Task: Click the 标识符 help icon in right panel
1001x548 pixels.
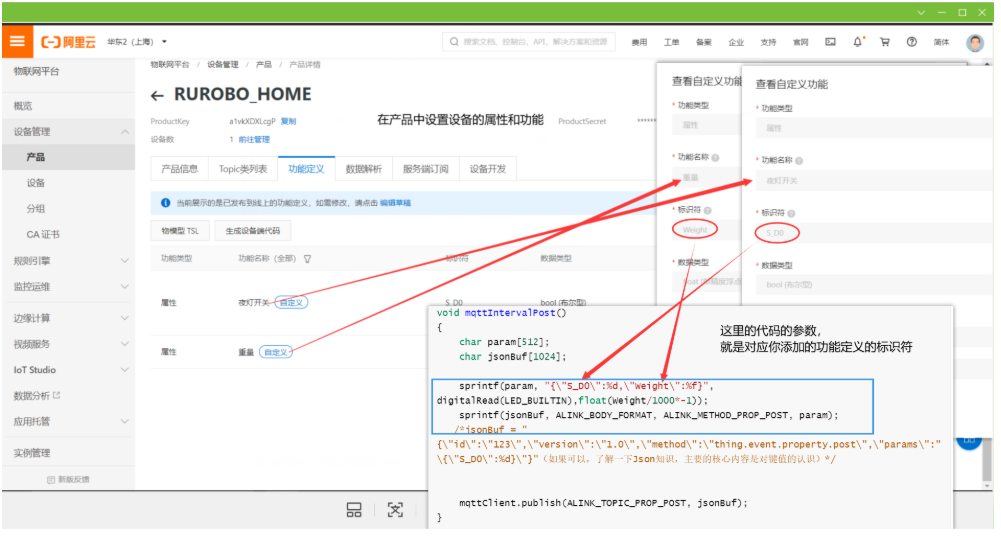Action: [791, 213]
